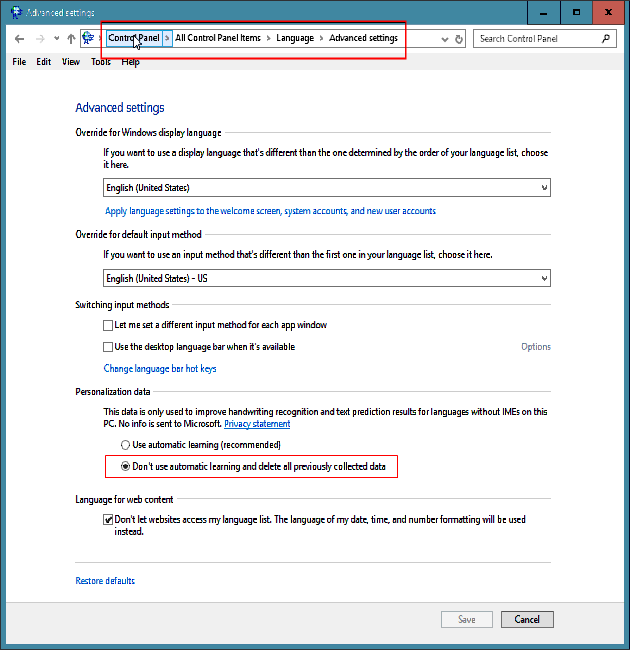
Task: Open the Help menu
Action: pyautogui.click(x=130, y=62)
